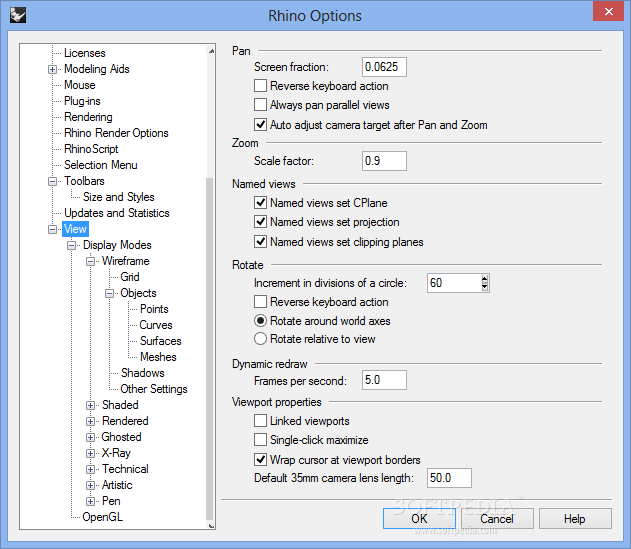Expand the Rendered node
The height and width of the screenshot is (549, 631).
pyautogui.click(x=91, y=421)
